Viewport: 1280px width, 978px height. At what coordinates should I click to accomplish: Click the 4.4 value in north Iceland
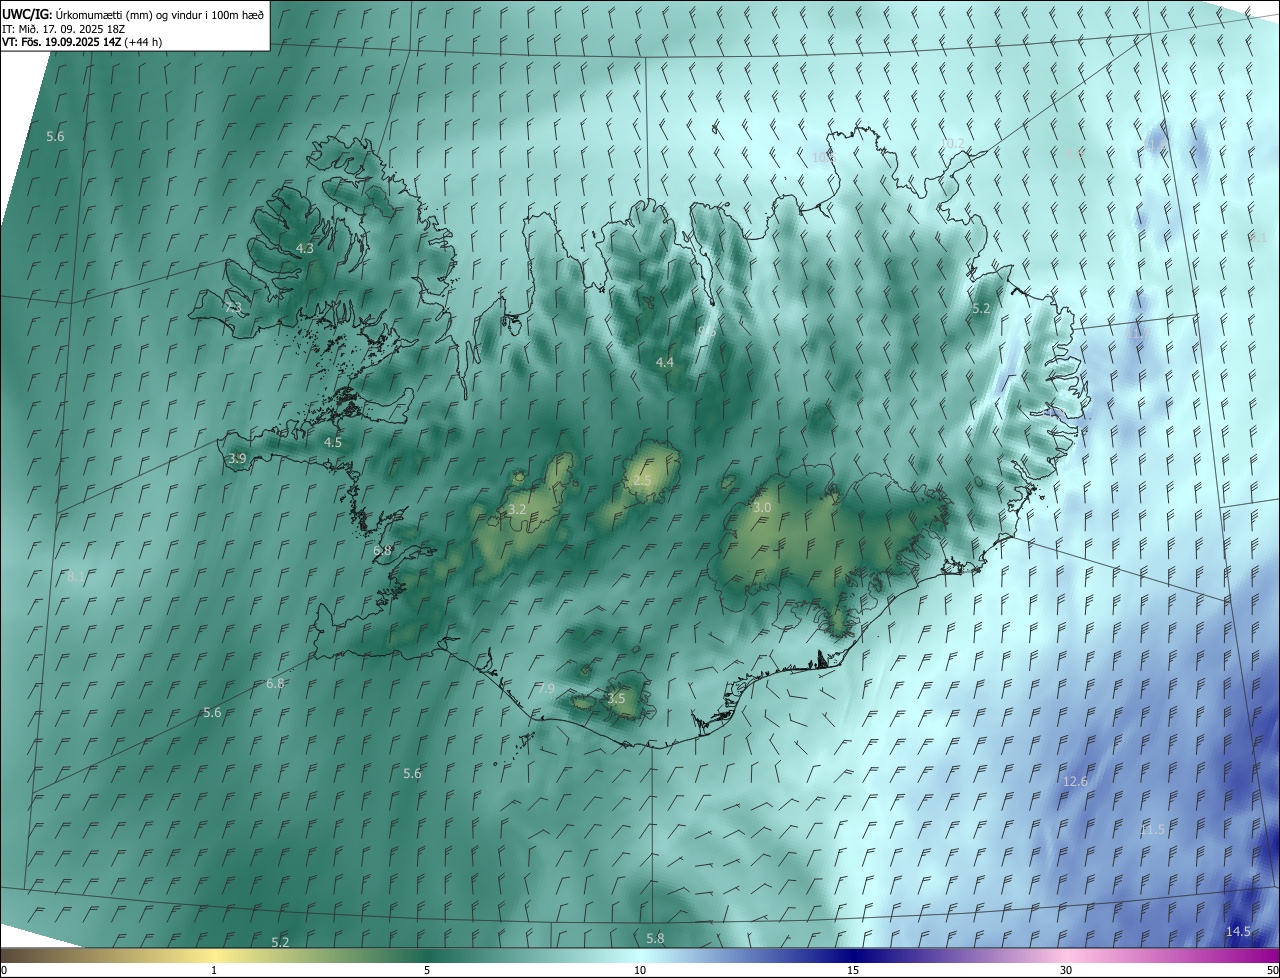tap(665, 362)
